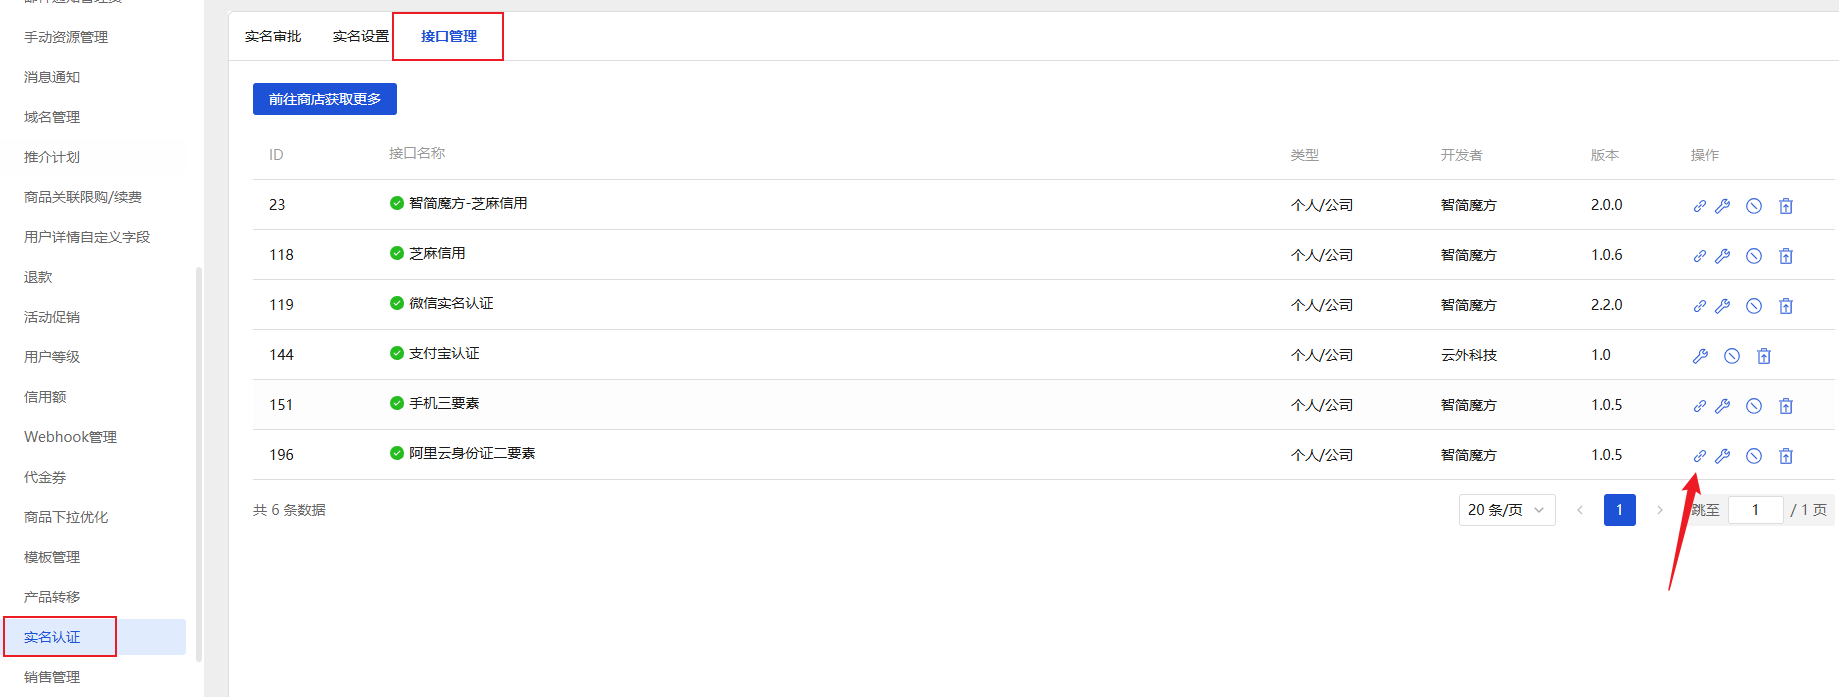Delete 微信实名认证 interface with trash icon
The image size is (1839, 697).
point(1786,306)
